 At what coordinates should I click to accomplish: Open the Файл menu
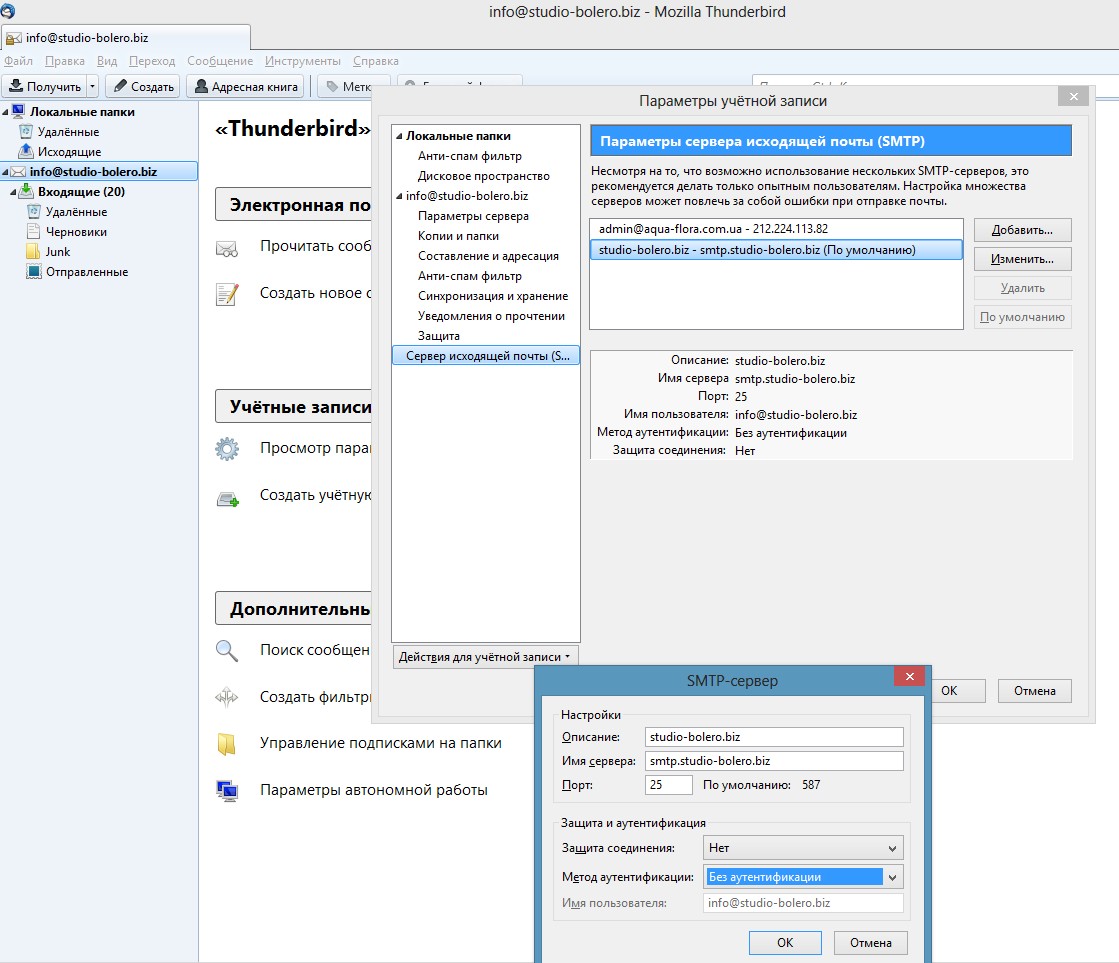19,61
